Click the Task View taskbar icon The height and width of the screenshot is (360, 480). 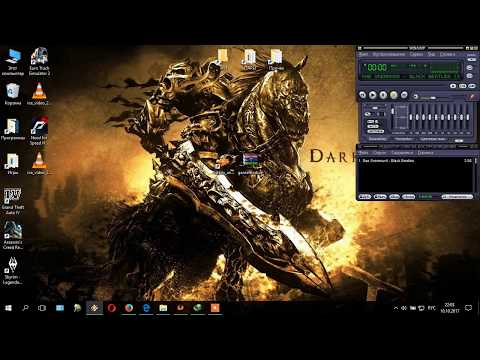(x=42, y=308)
